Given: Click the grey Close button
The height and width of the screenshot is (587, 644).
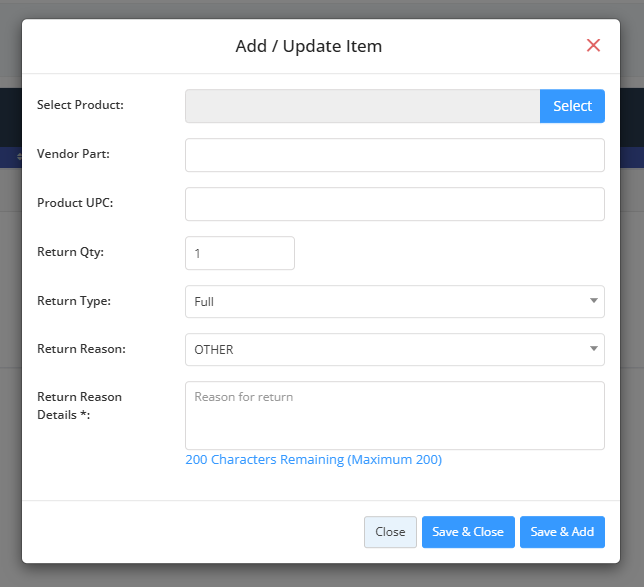Looking at the screenshot, I should [390, 532].
